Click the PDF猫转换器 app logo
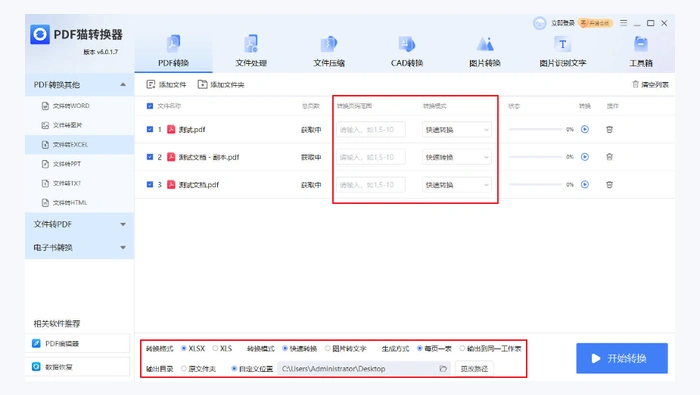 click(x=40, y=34)
